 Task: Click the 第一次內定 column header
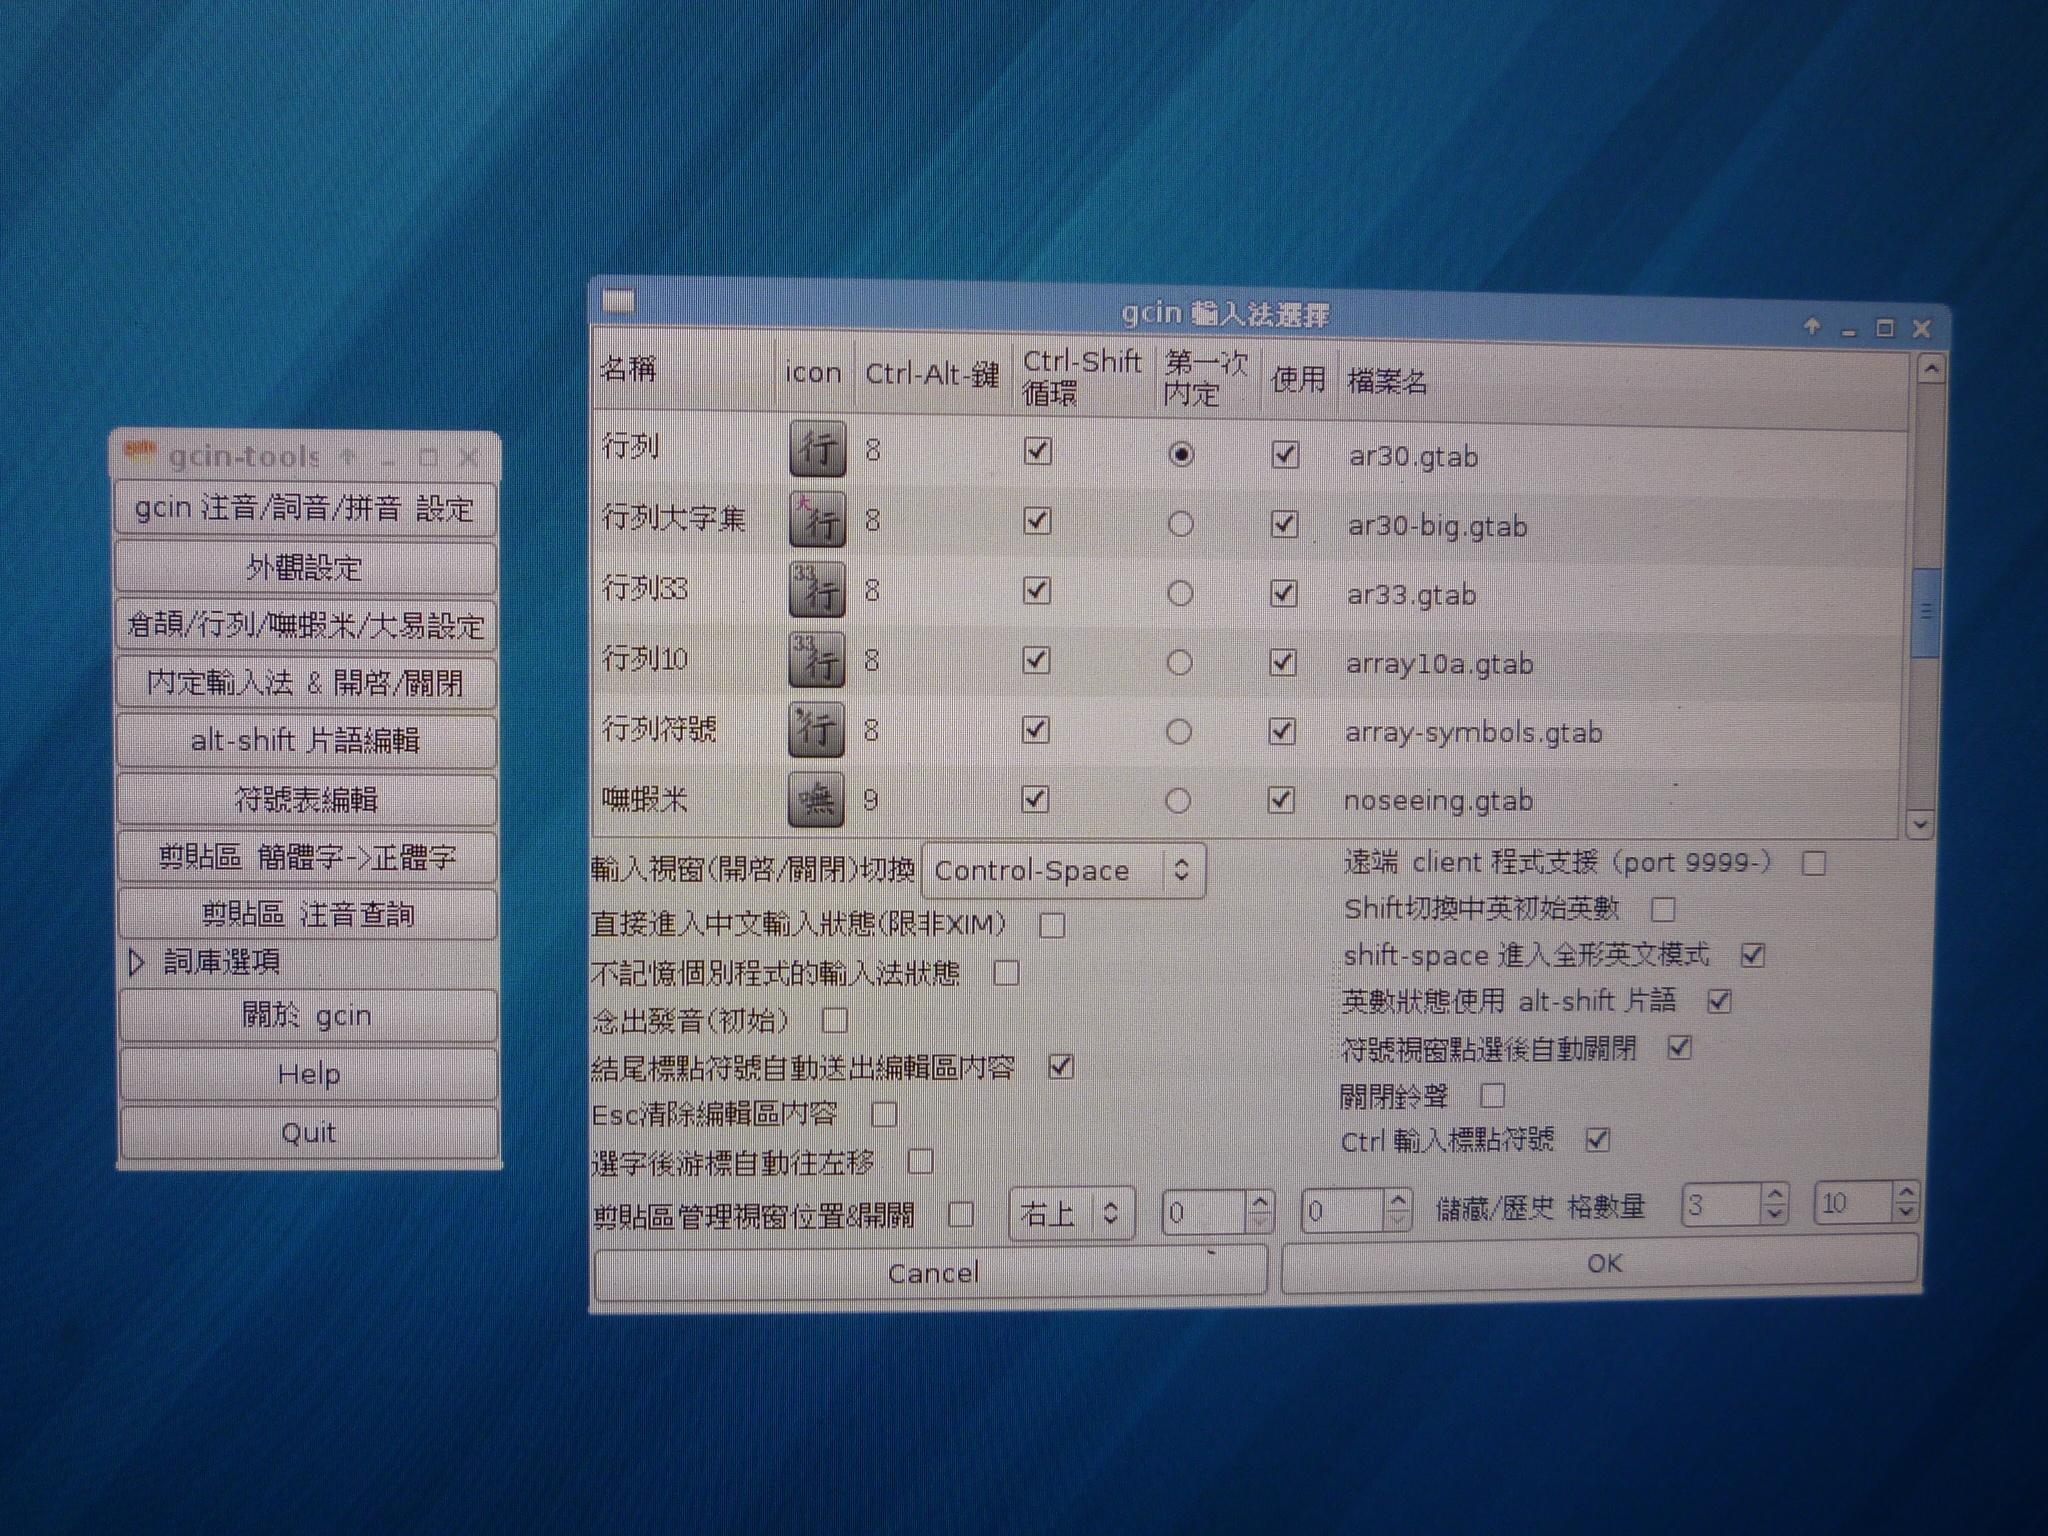click(1208, 379)
